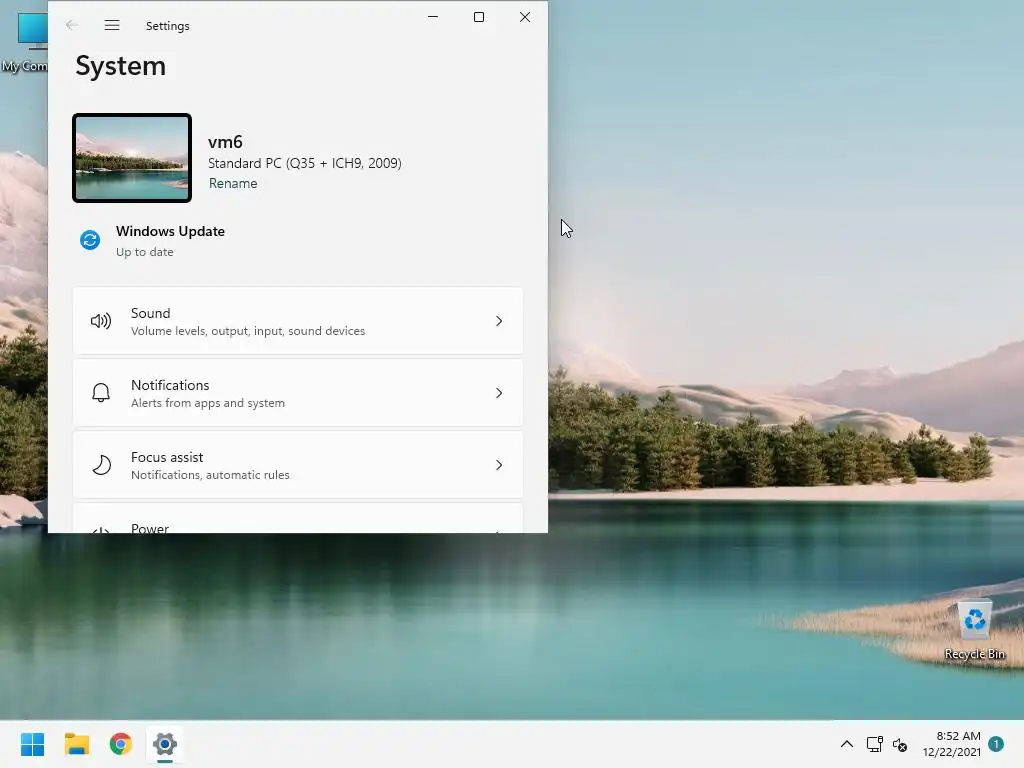Open File Explorer from the taskbar
The image size is (1024, 768).
(76, 744)
